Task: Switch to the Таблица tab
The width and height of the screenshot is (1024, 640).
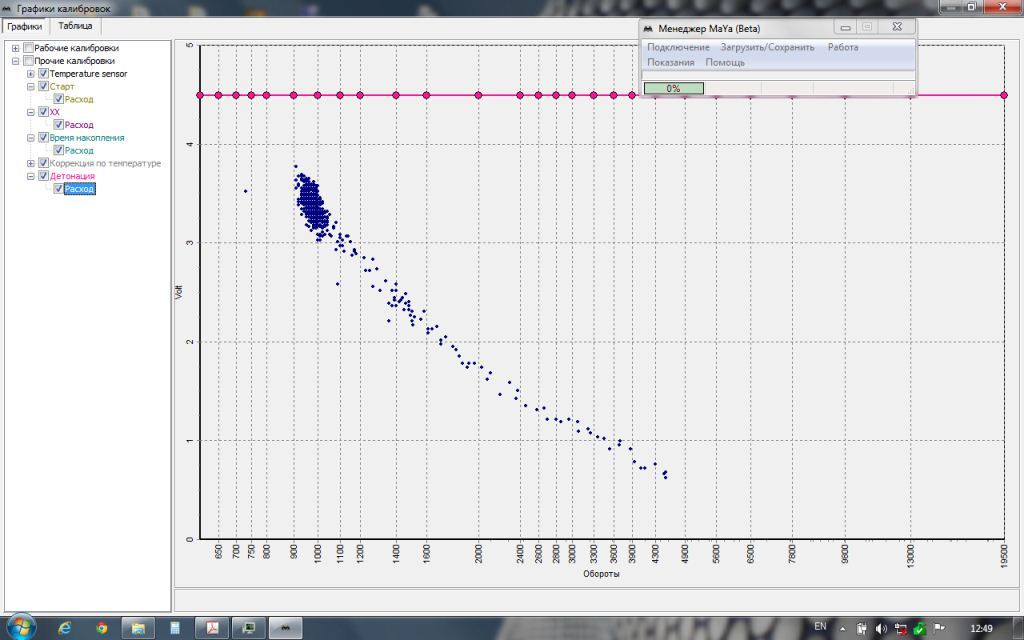Action: [x=75, y=26]
